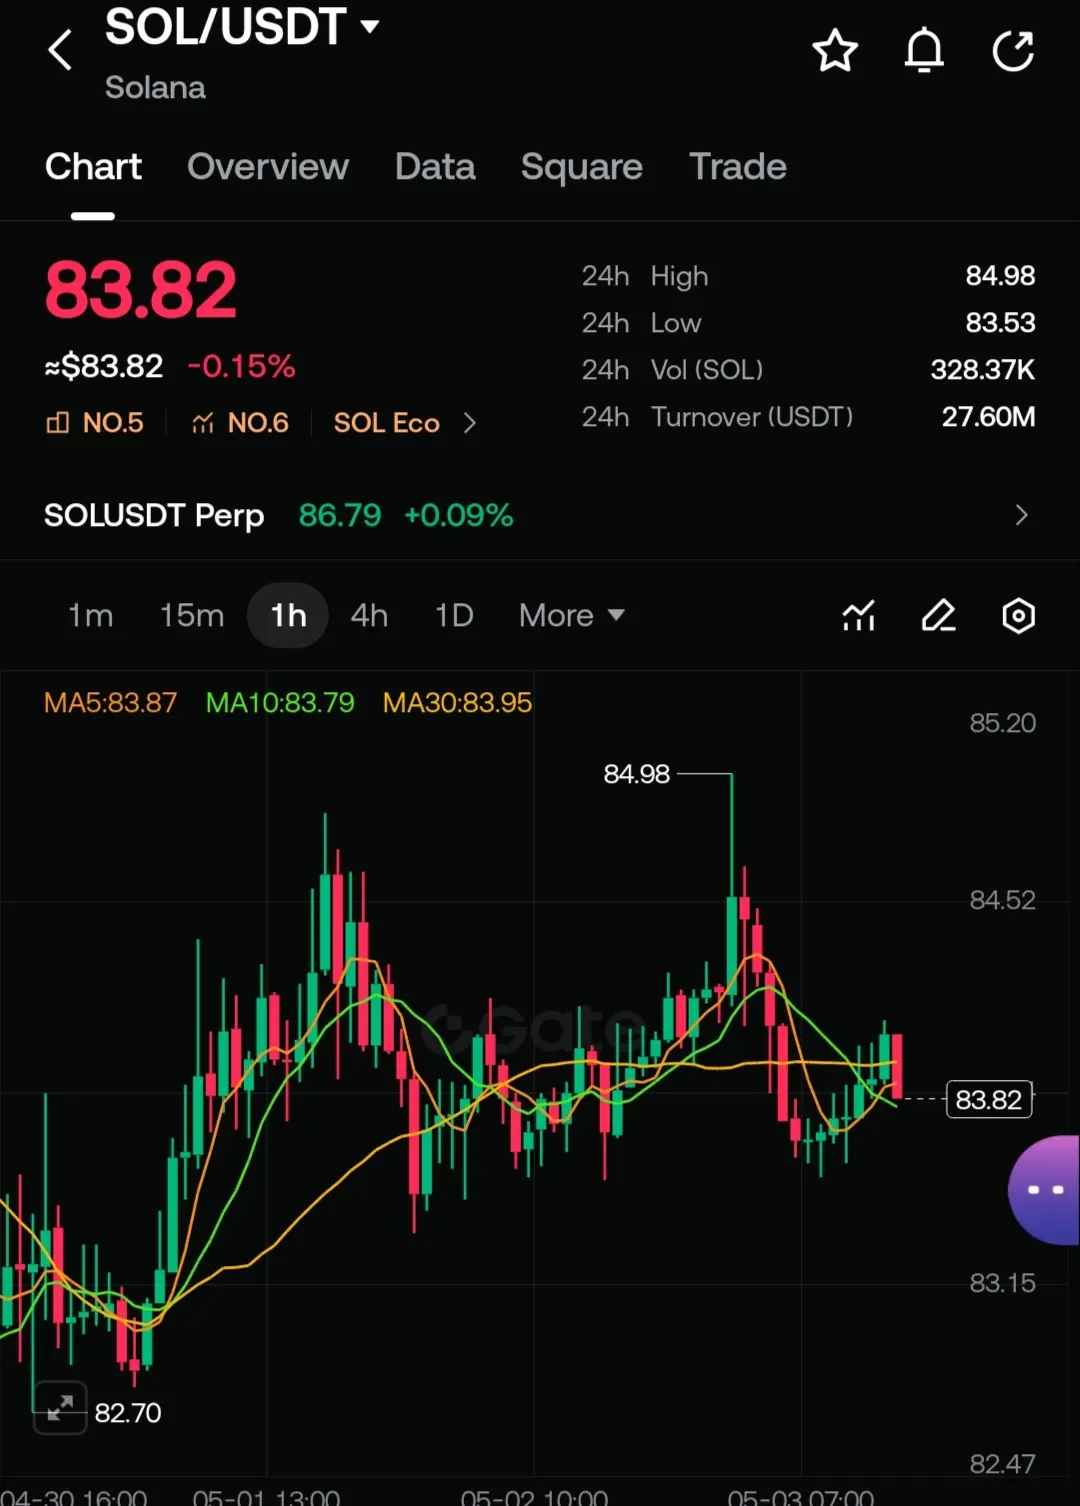Tap the 82.70 low marker on chart

(x=128, y=1413)
